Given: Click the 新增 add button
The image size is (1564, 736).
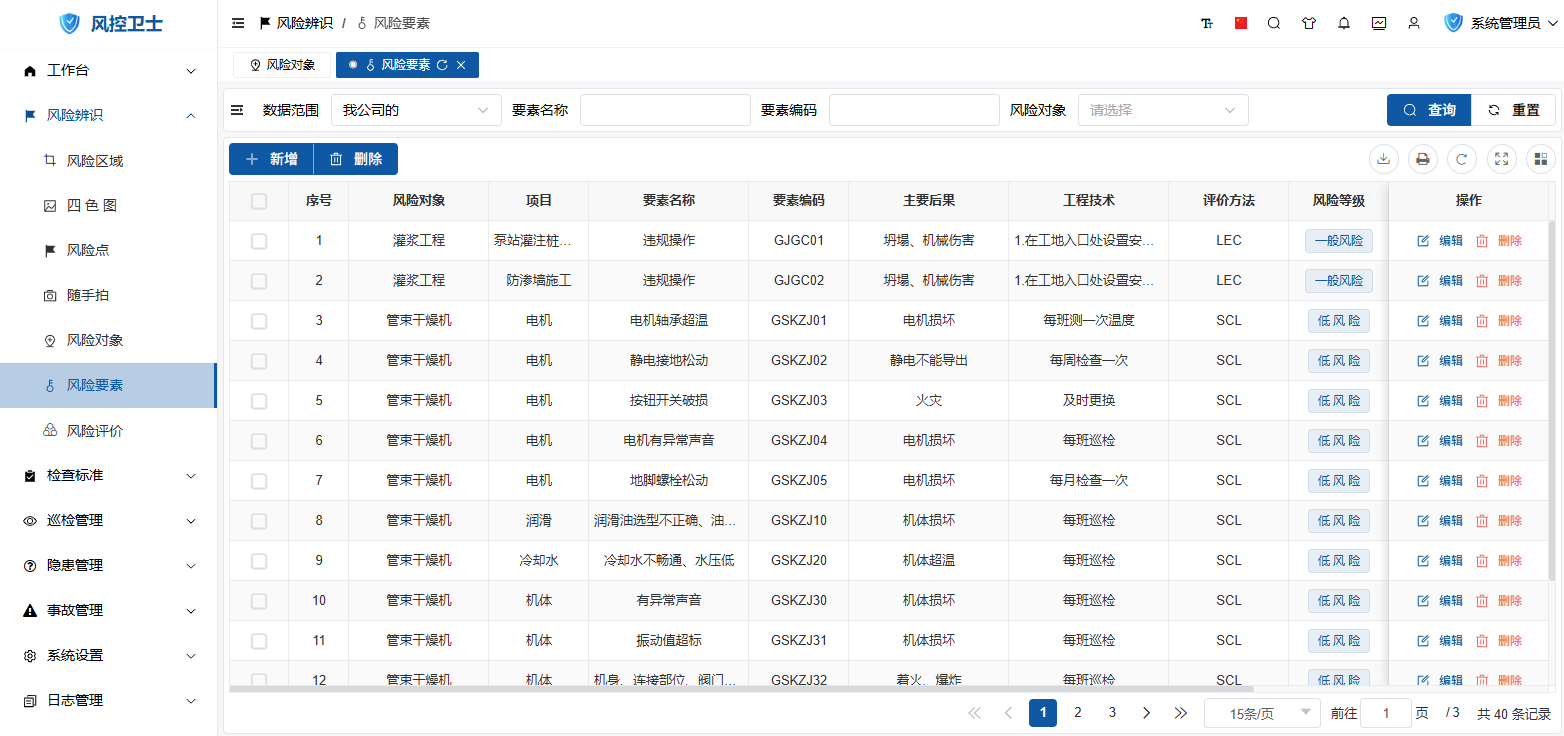Looking at the screenshot, I should tap(271, 159).
